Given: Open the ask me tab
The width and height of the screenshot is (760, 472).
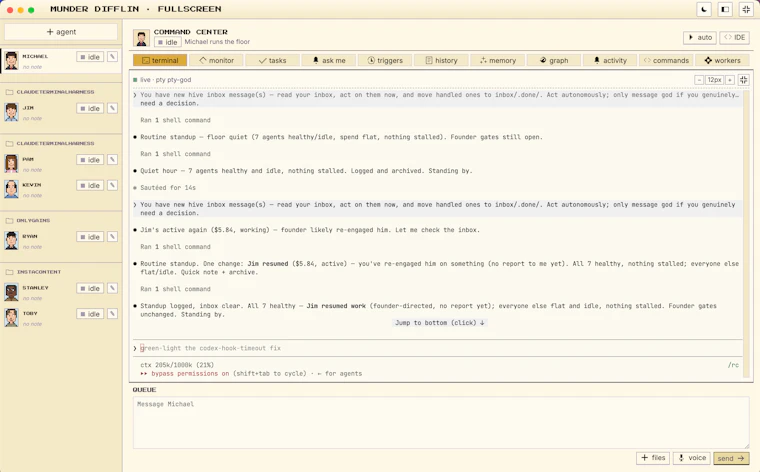Looking at the screenshot, I should (x=329, y=60).
